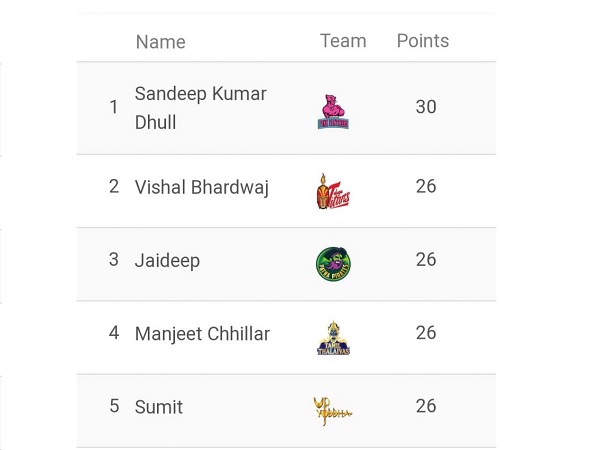Screen dimensions: 600x450
Task: Select the player name Jaideep
Action: (167, 261)
